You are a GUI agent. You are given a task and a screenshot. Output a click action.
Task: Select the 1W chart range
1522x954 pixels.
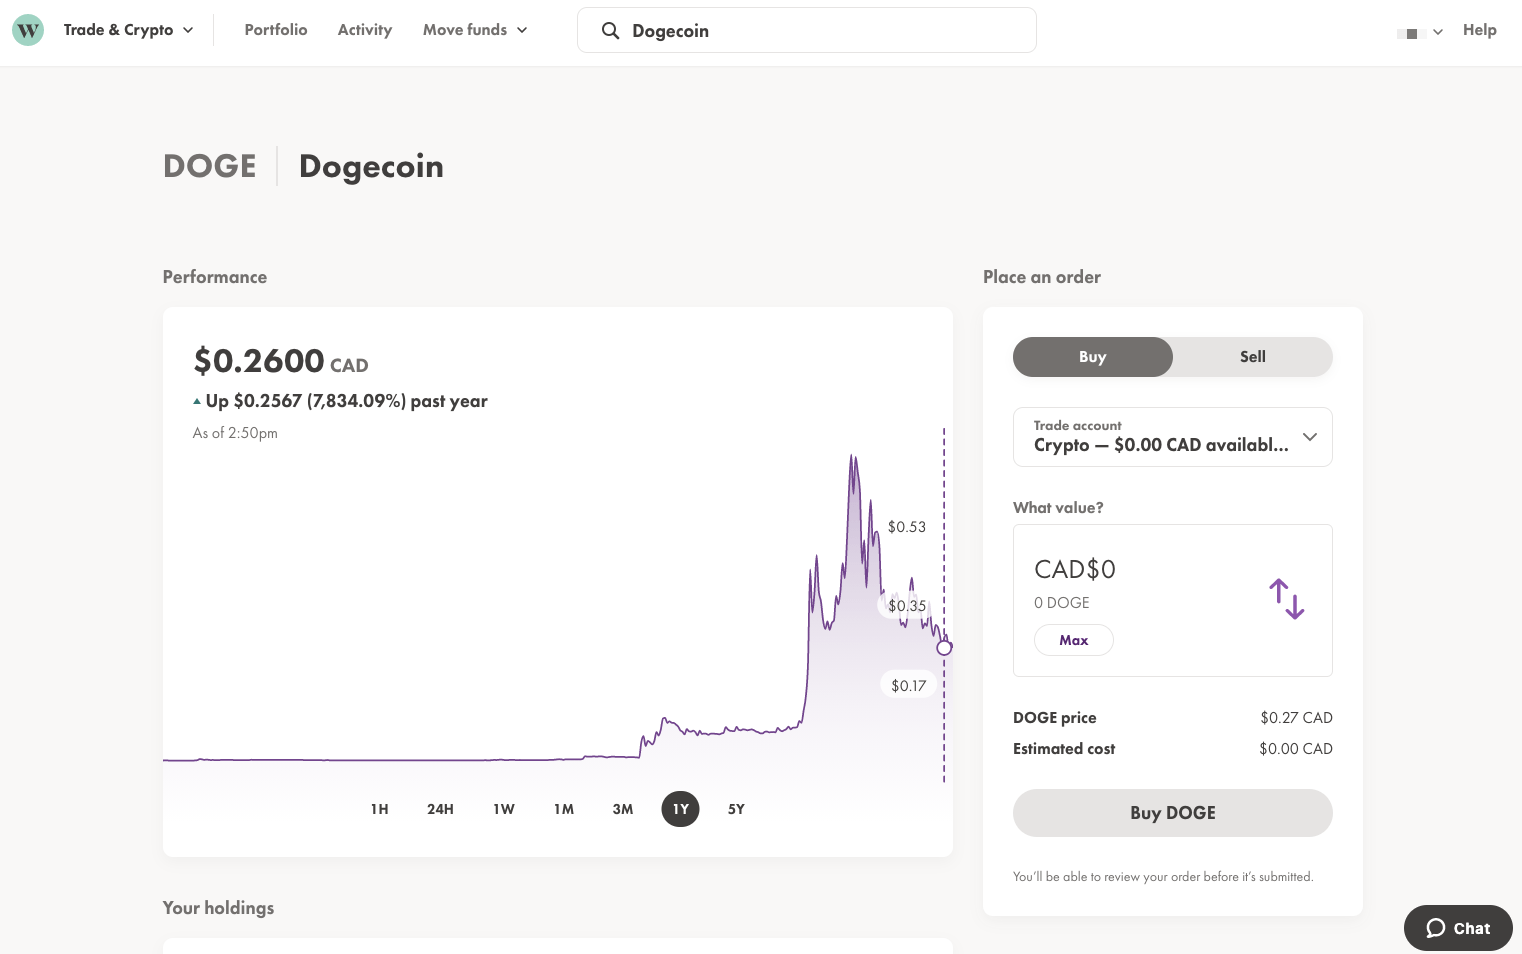(x=504, y=809)
